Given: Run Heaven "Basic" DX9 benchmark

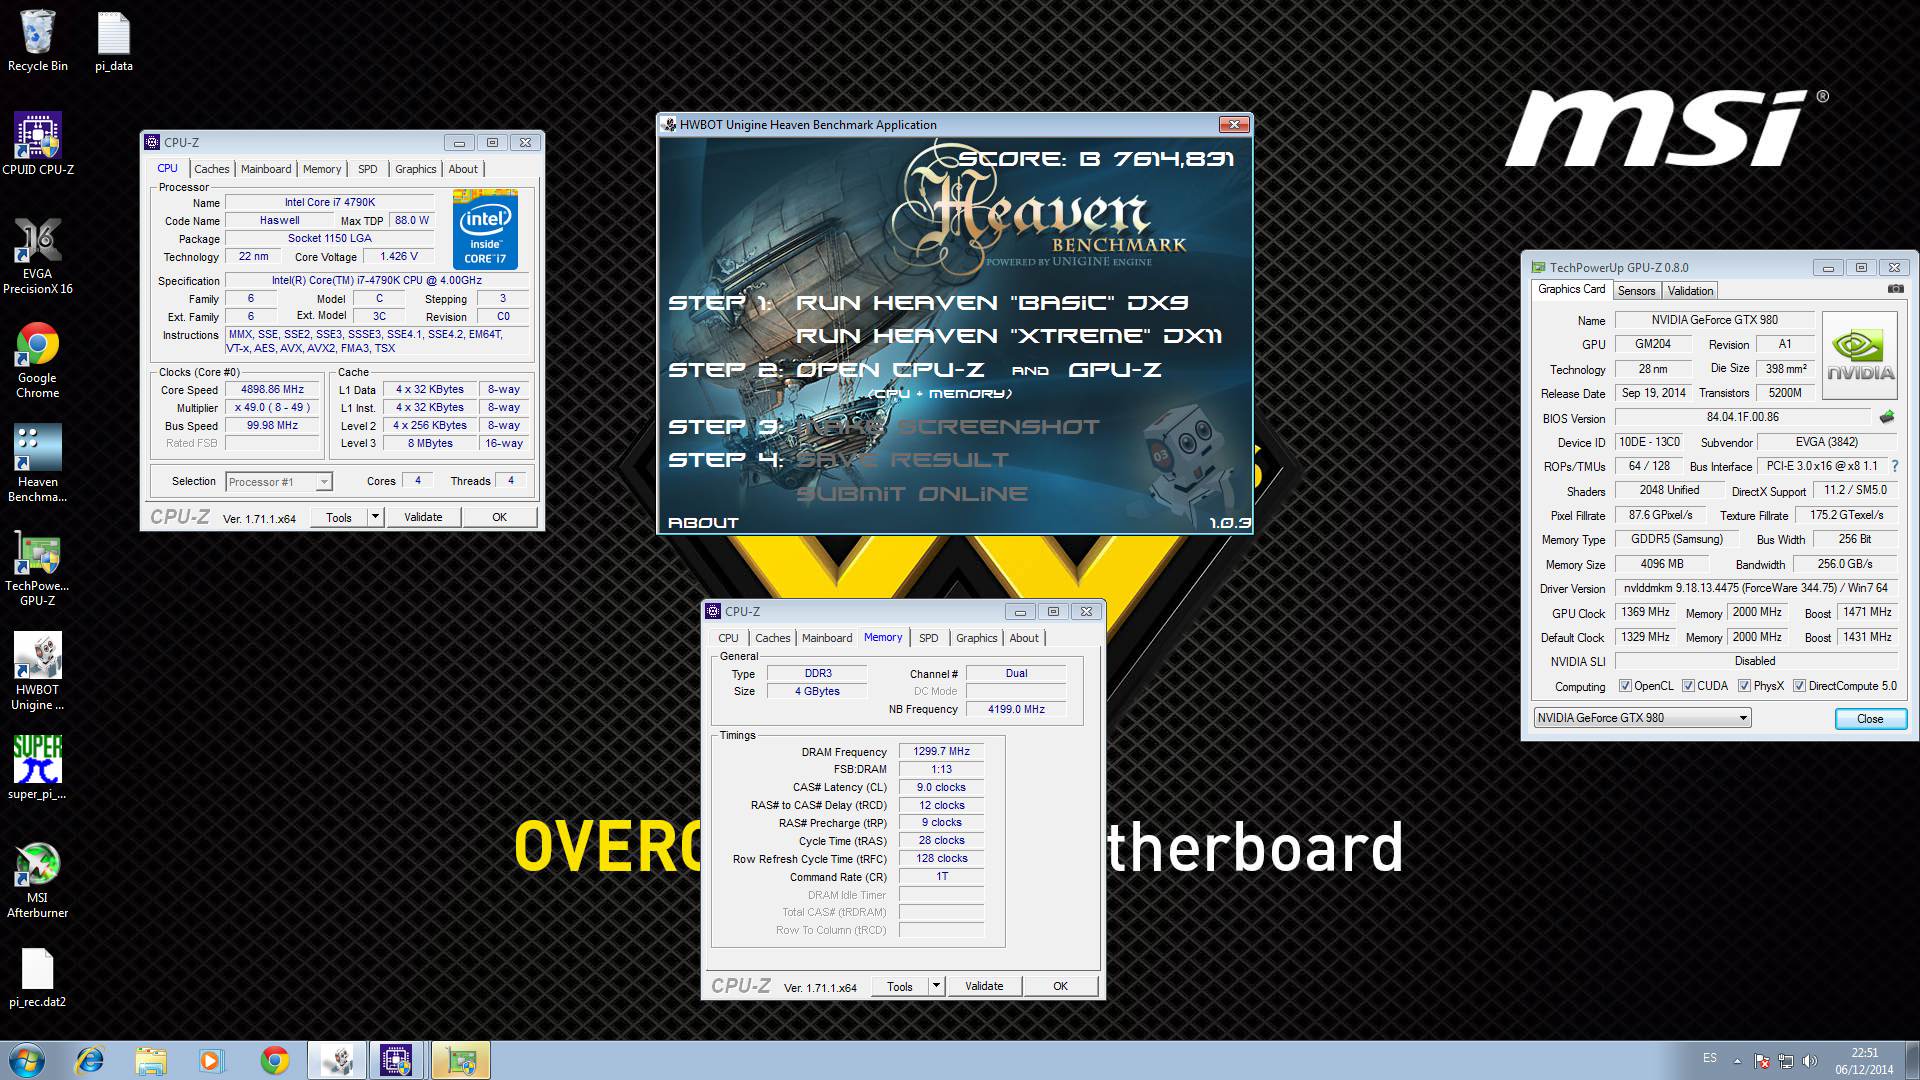Looking at the screenshot, I should tap(992, 303).
